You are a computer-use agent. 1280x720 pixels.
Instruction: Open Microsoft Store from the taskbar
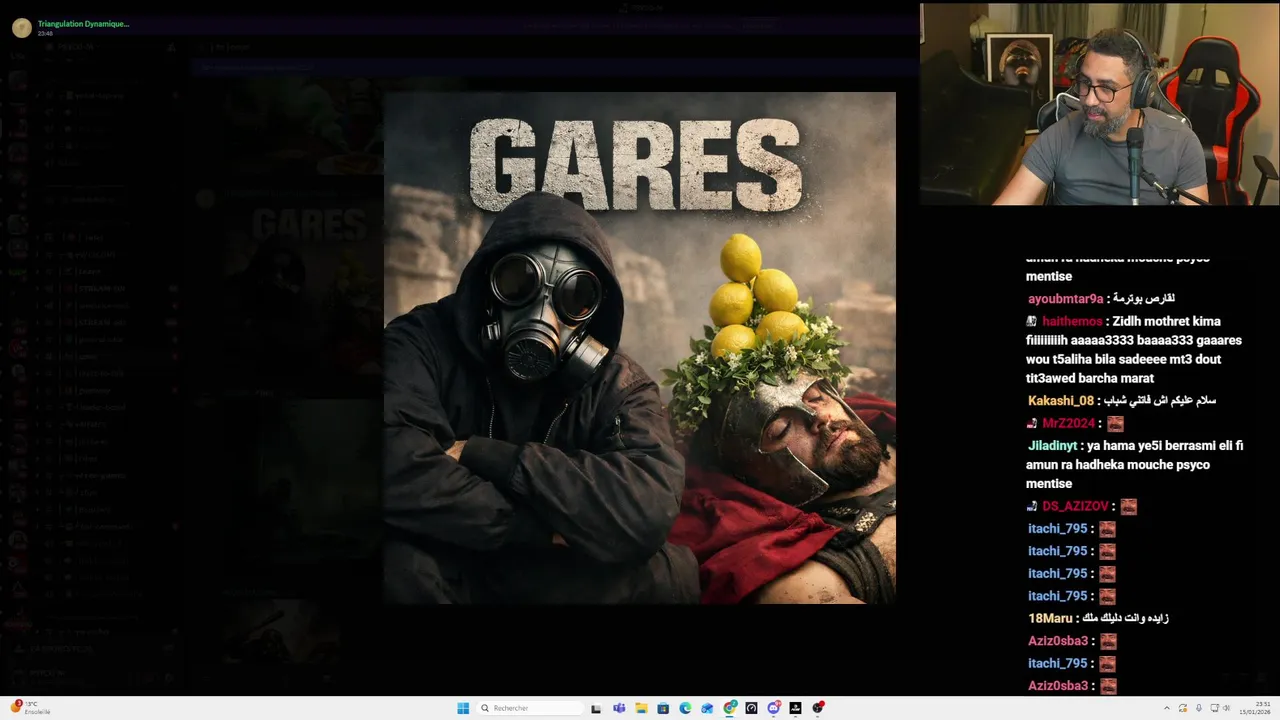[x=663, y=708]
